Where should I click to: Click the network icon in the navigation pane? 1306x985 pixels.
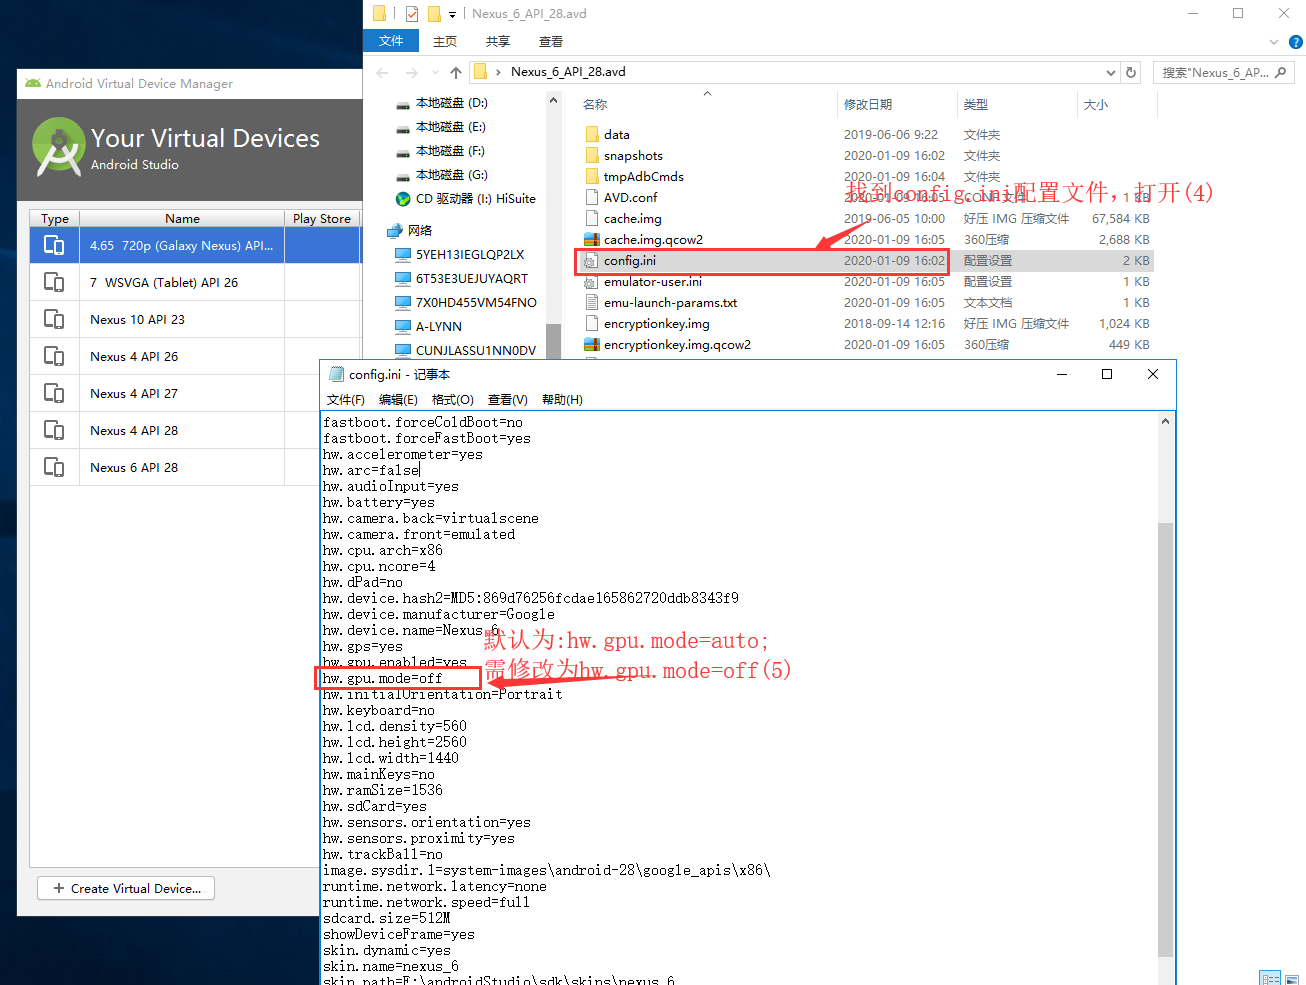[x=395, y=231]
